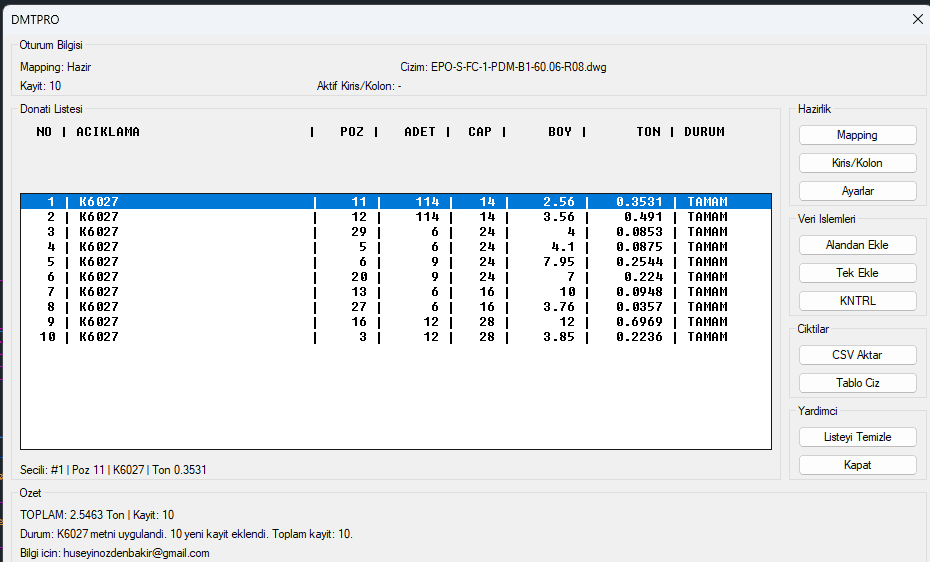Close the DMTPRO dialog window
The image size is (930, 562).
pos(917,18)
